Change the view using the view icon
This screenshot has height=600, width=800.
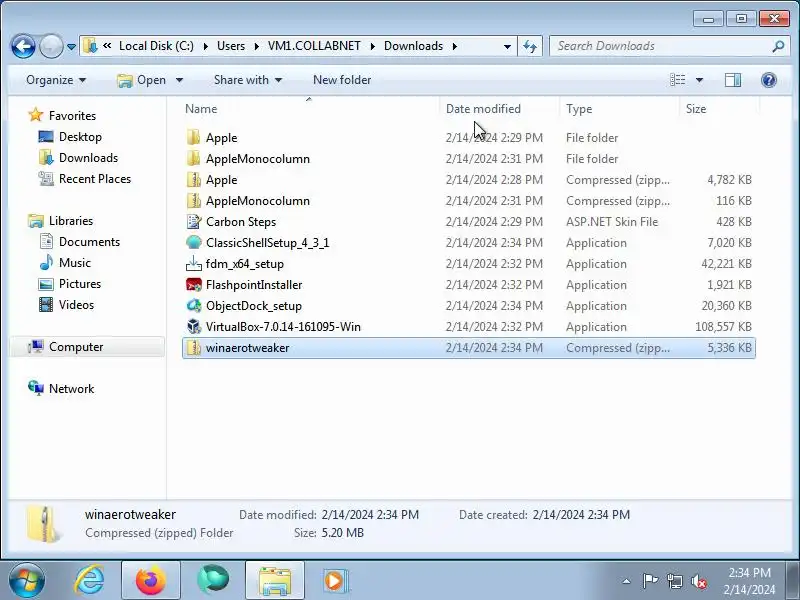tap(678, 80)
